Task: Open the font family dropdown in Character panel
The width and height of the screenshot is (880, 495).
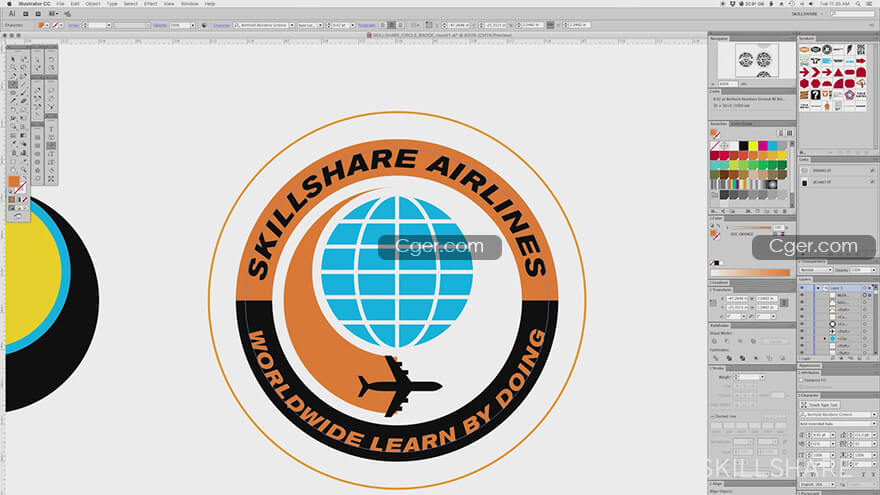Action: (x=874, y=414)
